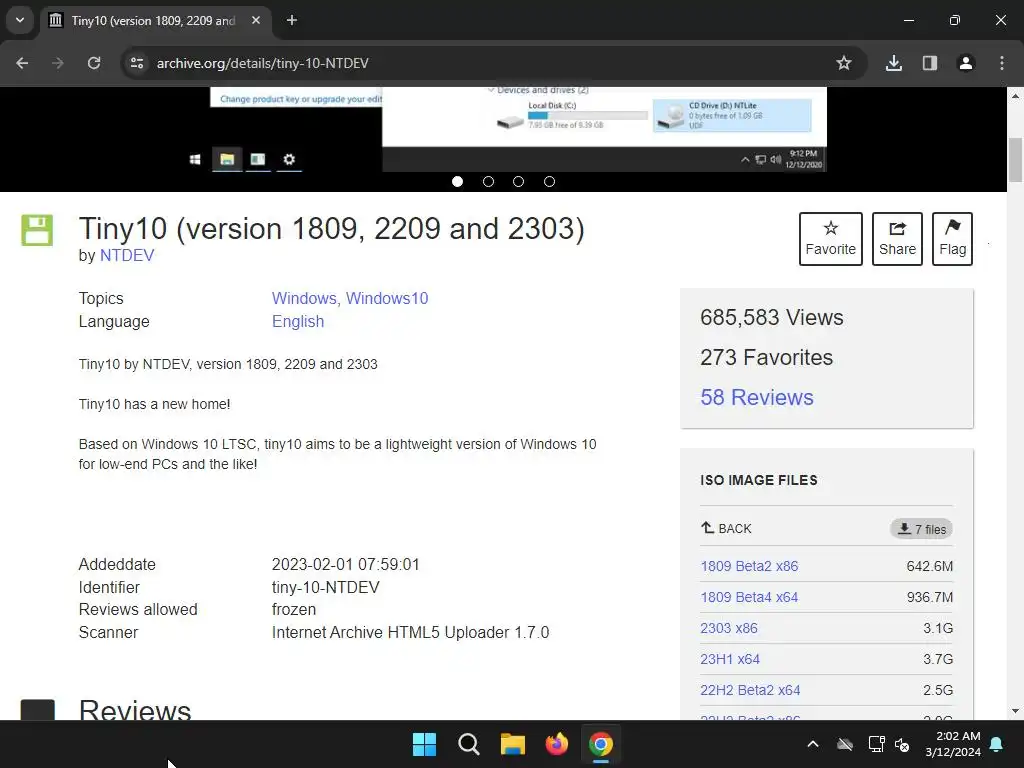Click the 685,583 Views text
Image resolution: width=1024 pixels, height=768 pixels.
point(772,317)
